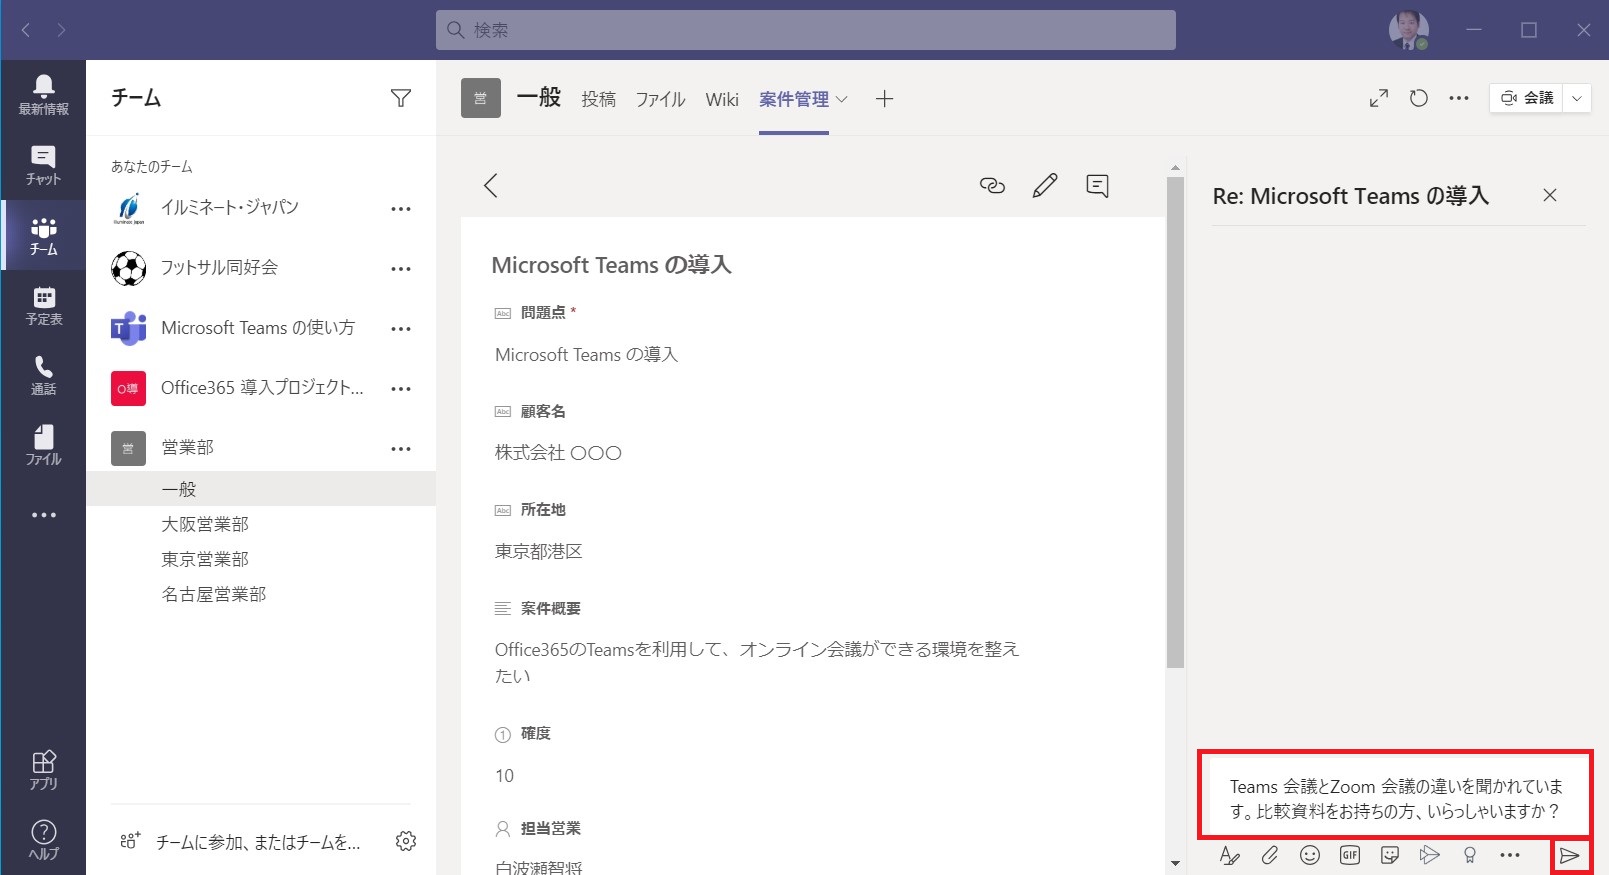Open more options for Microsoft Teams の使い方
Screen dimensions: 1609x875
tap(401, 329)
